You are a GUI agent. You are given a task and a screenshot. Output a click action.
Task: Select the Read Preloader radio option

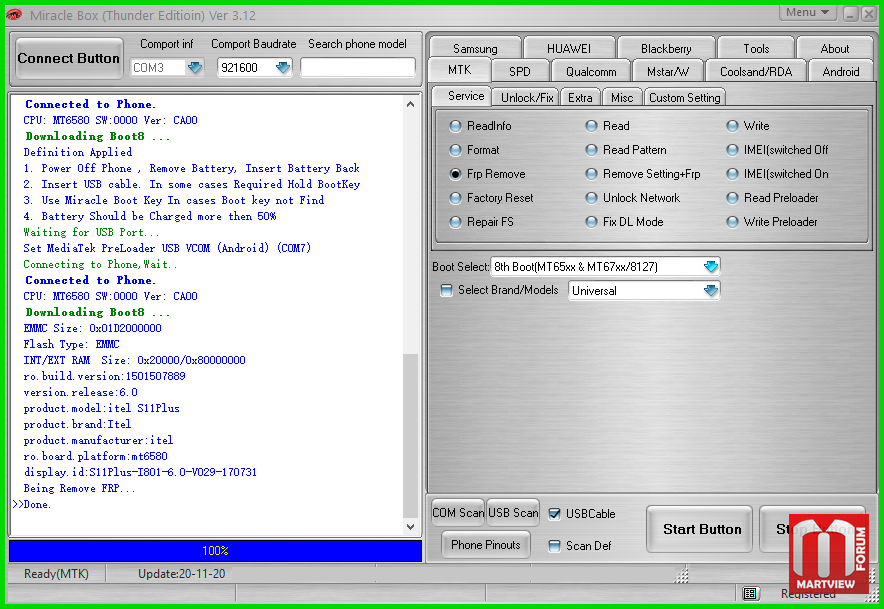[x=732, y=198]
